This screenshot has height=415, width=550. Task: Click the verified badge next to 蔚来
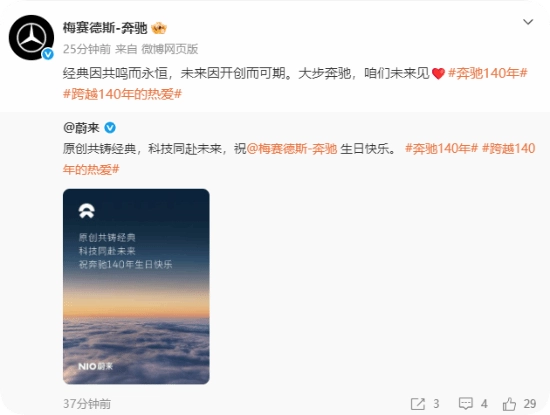pyautogui.click(x=110, y=128)
